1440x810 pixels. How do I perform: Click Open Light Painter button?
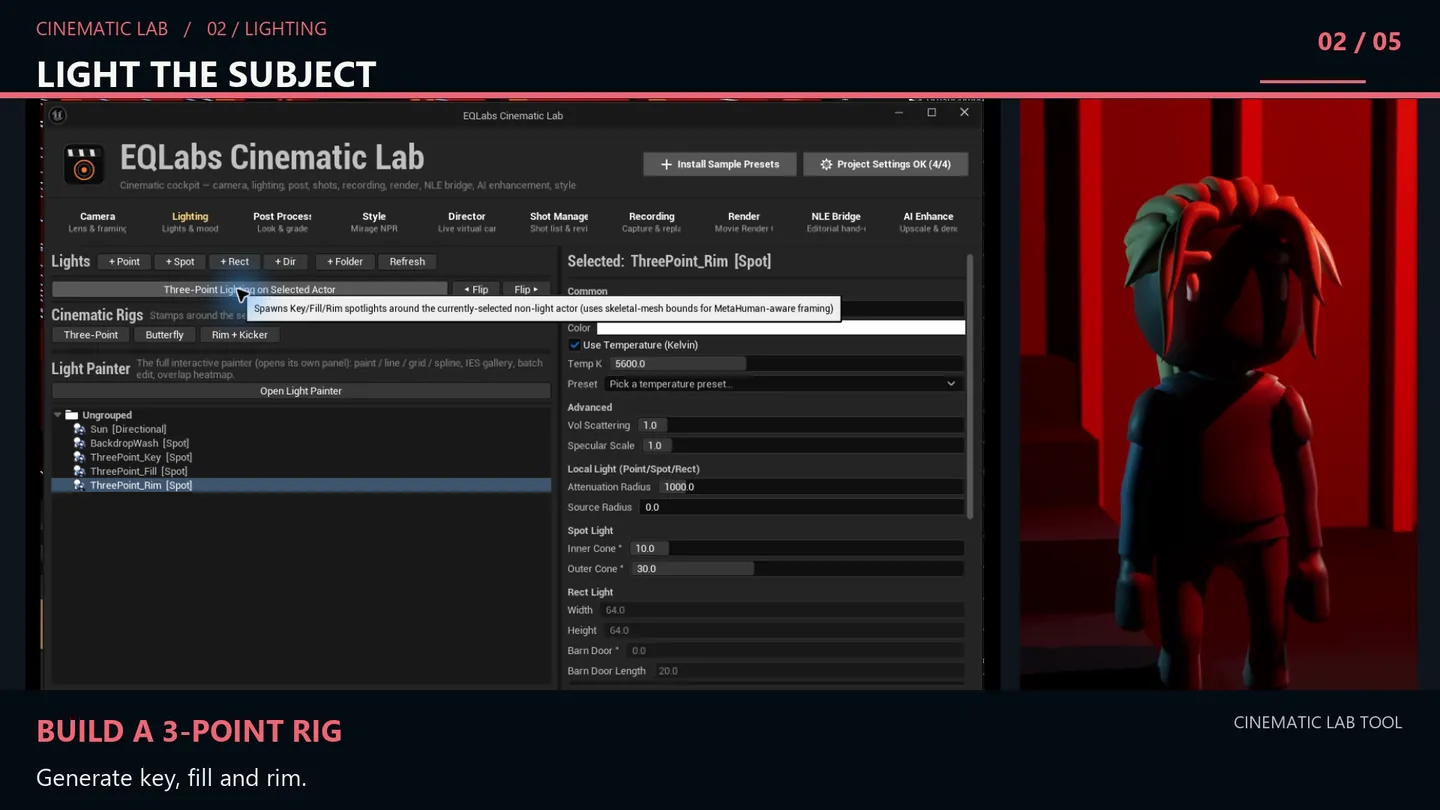point(301,391)
